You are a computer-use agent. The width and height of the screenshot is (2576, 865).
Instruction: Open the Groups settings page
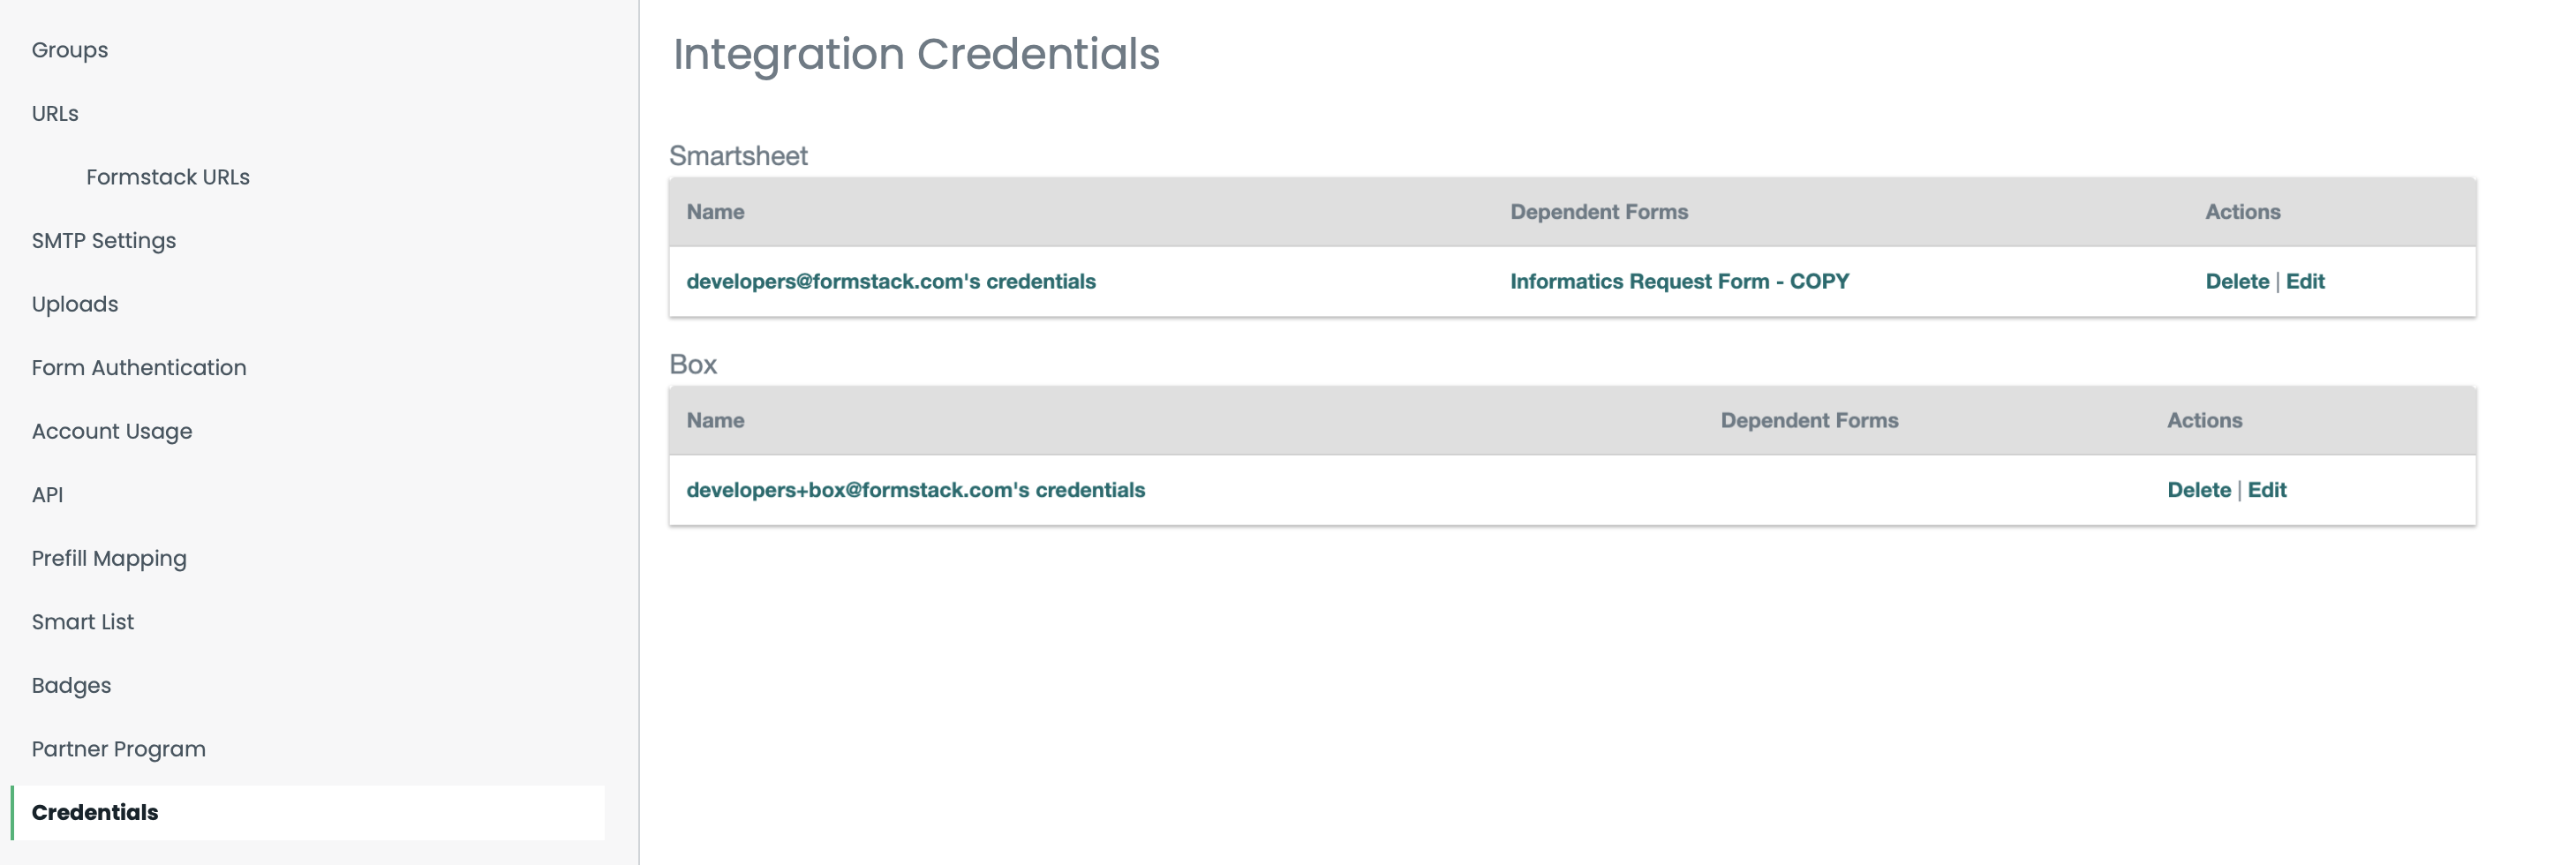coord(70,50)
